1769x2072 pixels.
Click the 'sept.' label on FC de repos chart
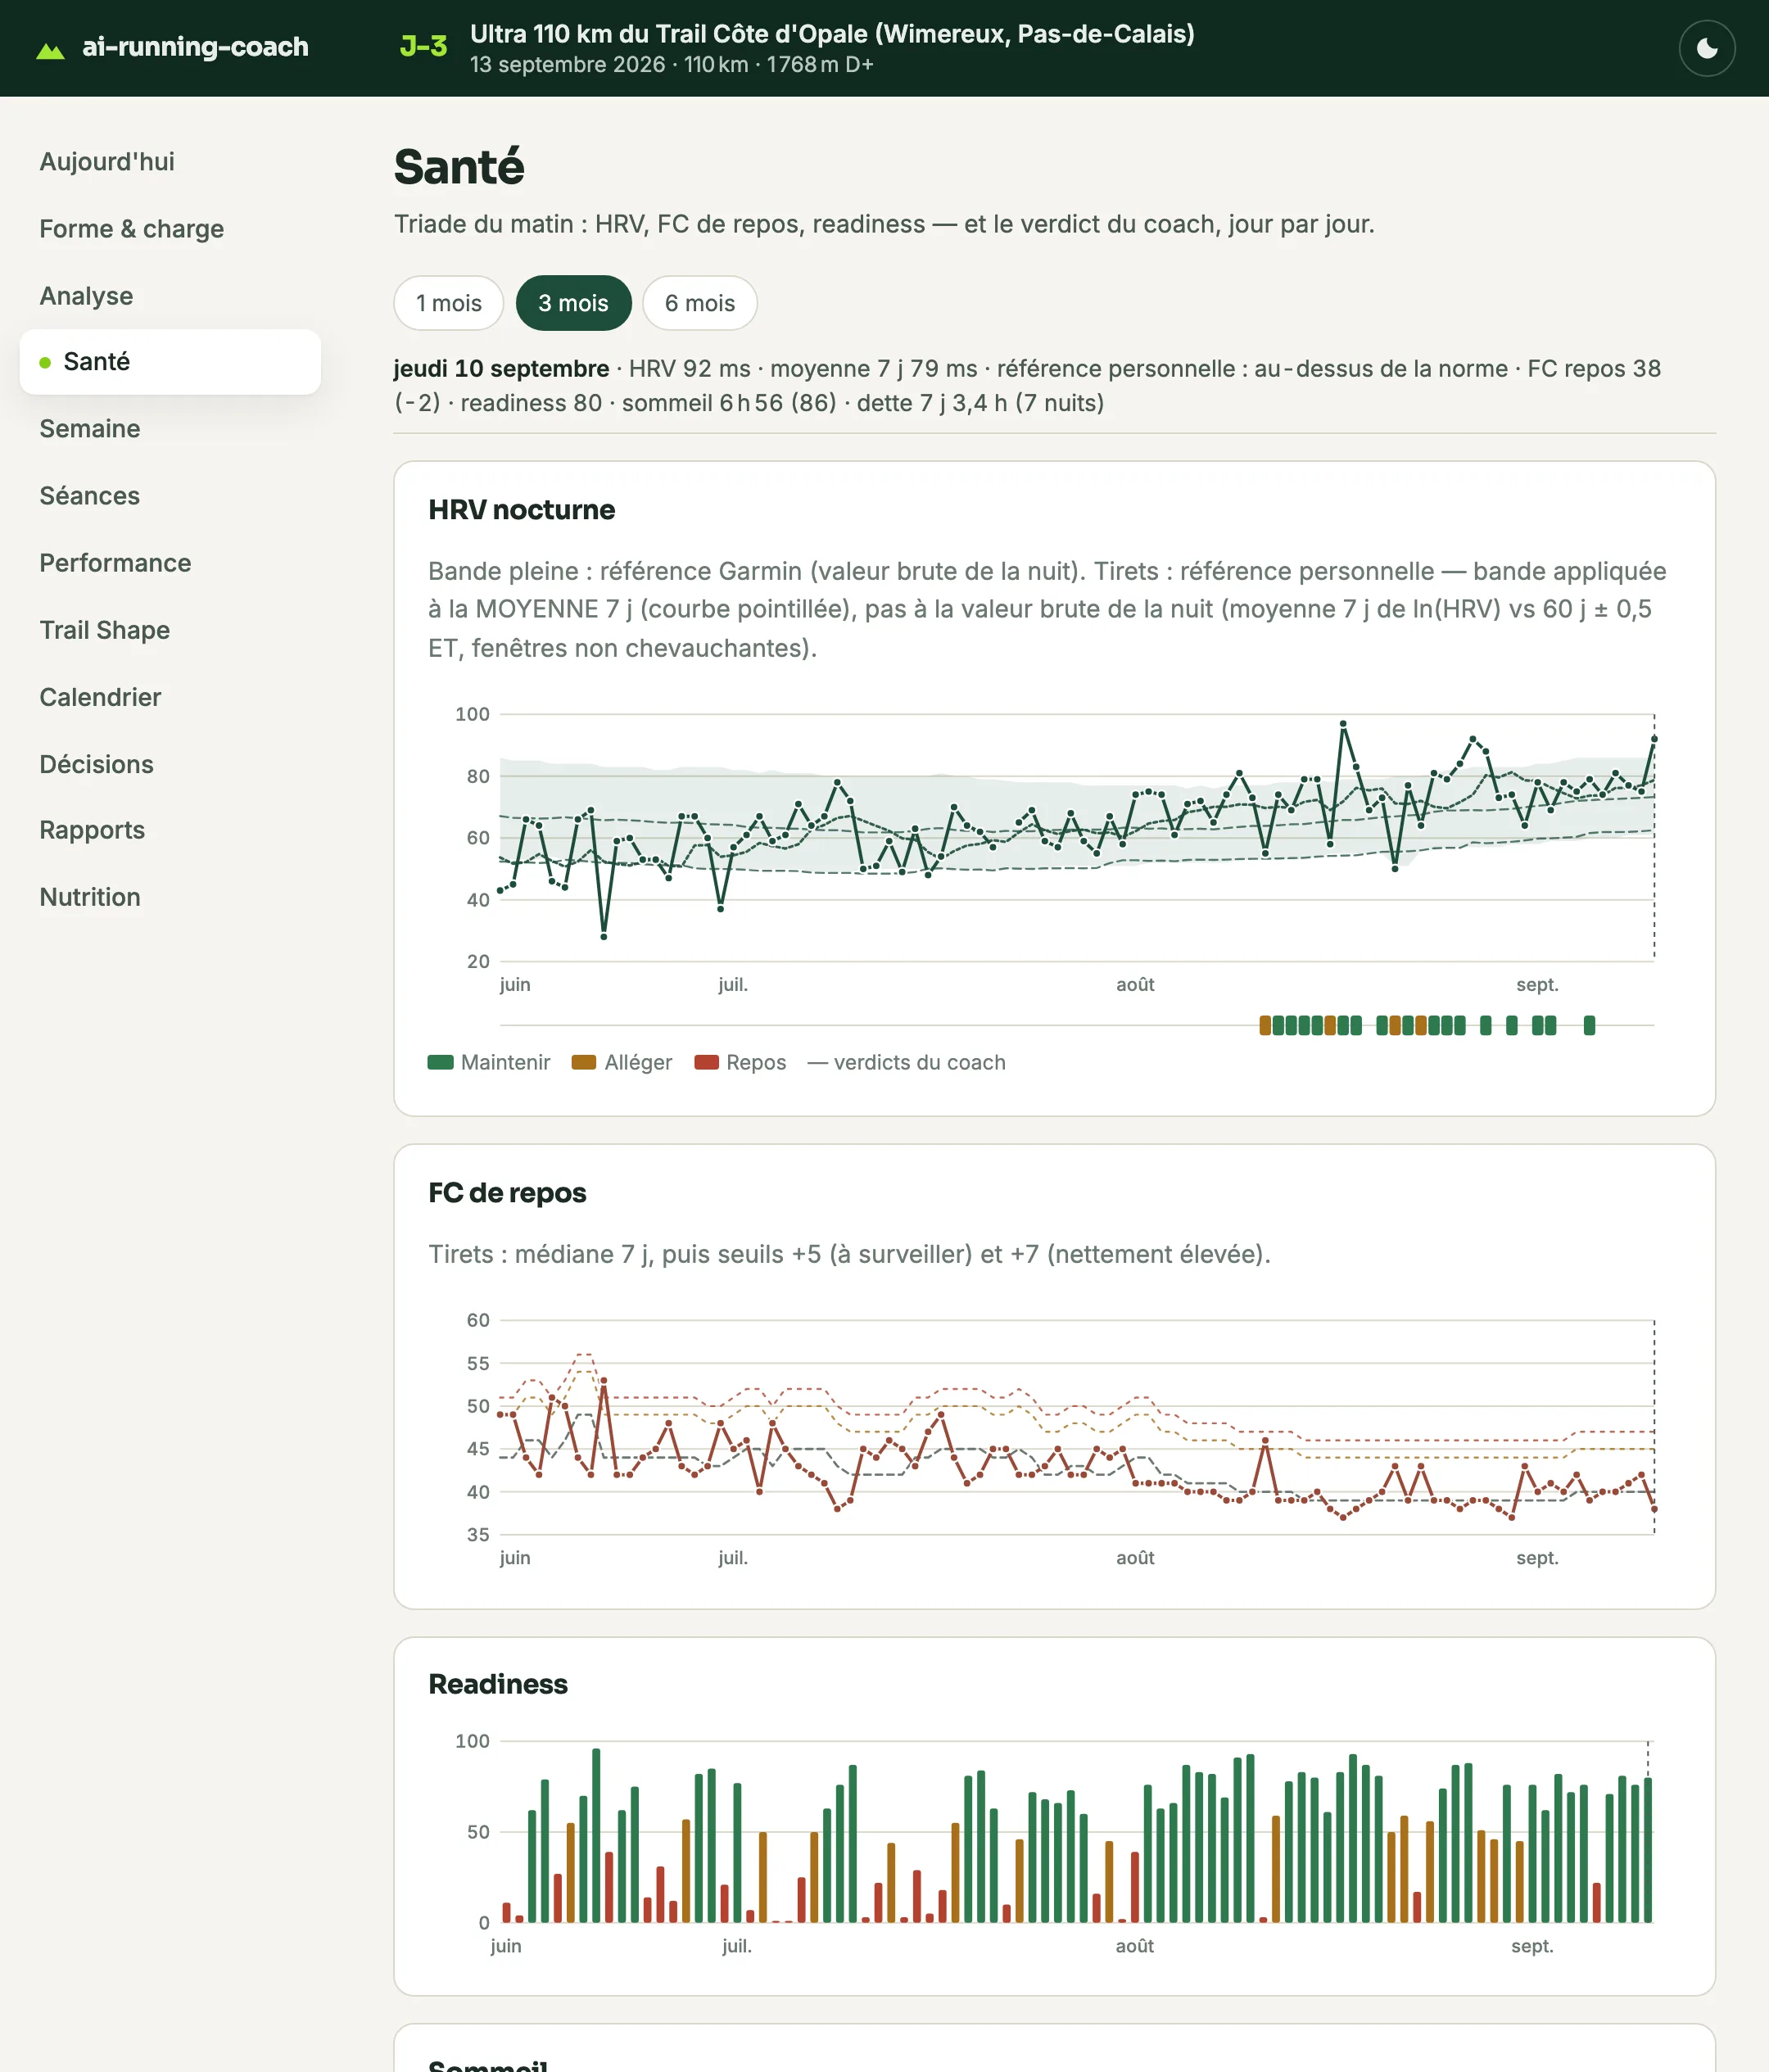click(1537, 1558)
